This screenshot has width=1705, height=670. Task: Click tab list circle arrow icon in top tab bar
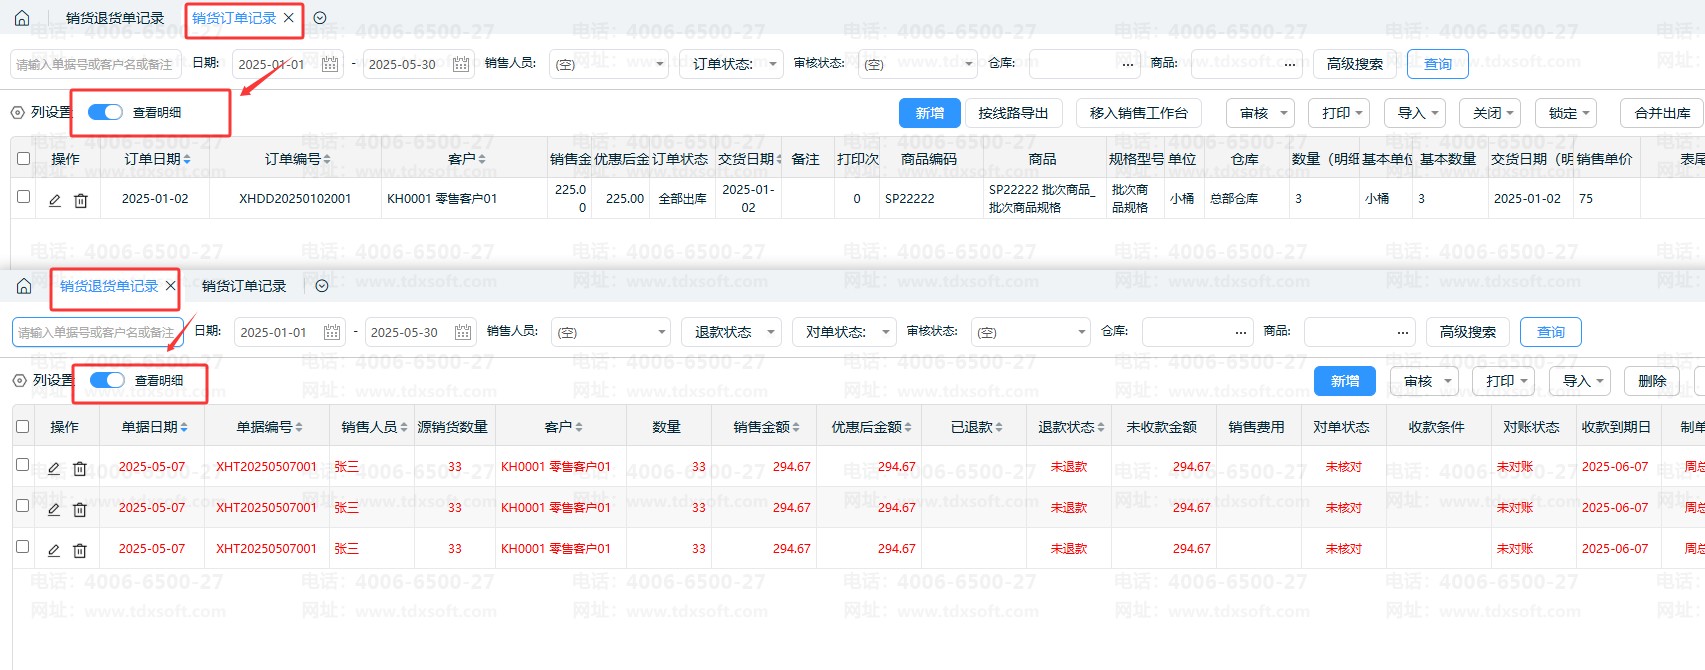[320, 18]
